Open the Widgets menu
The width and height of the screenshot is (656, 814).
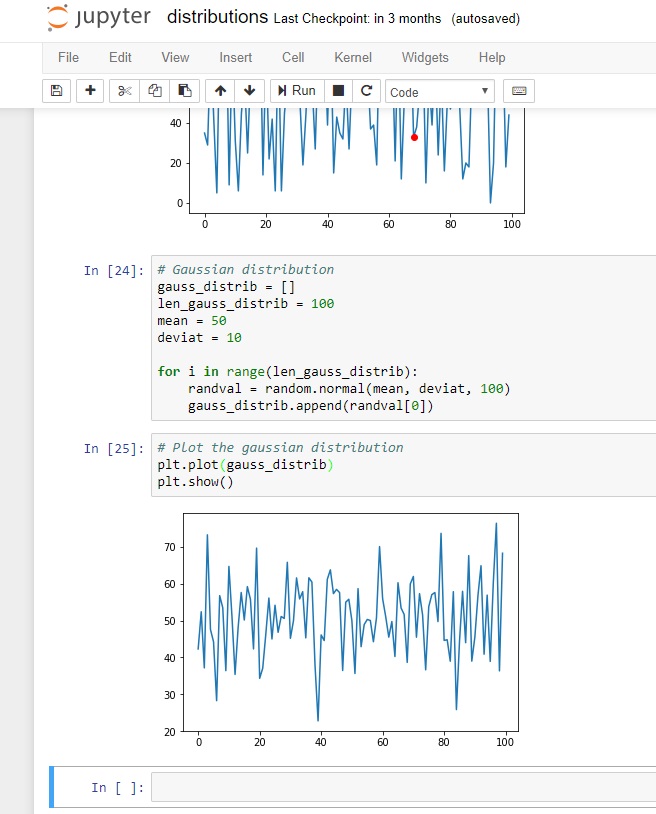coord(425,57)
